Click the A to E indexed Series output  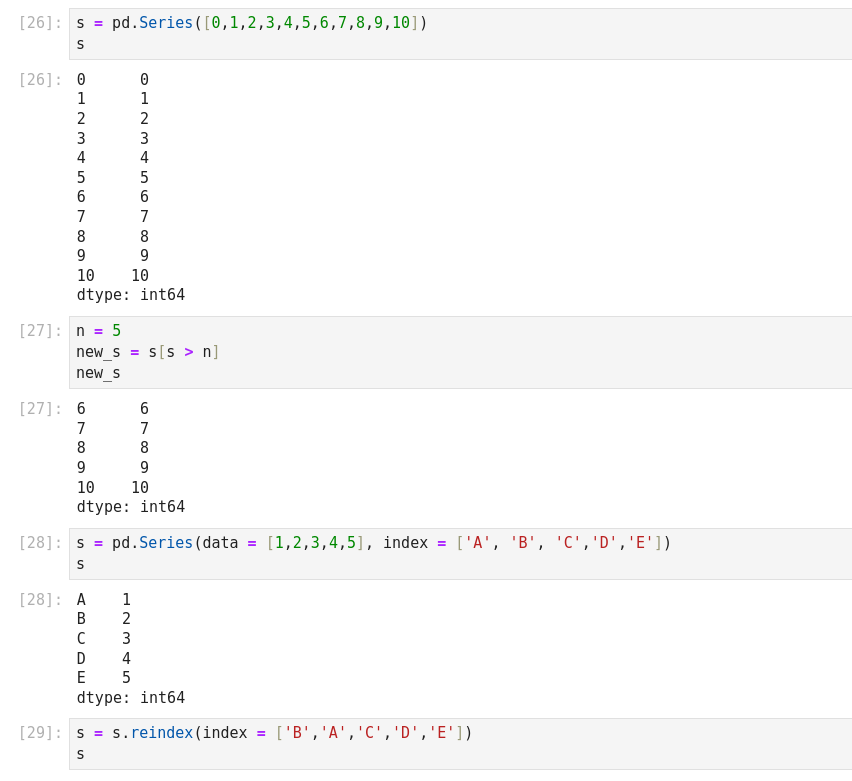(104, 638)
